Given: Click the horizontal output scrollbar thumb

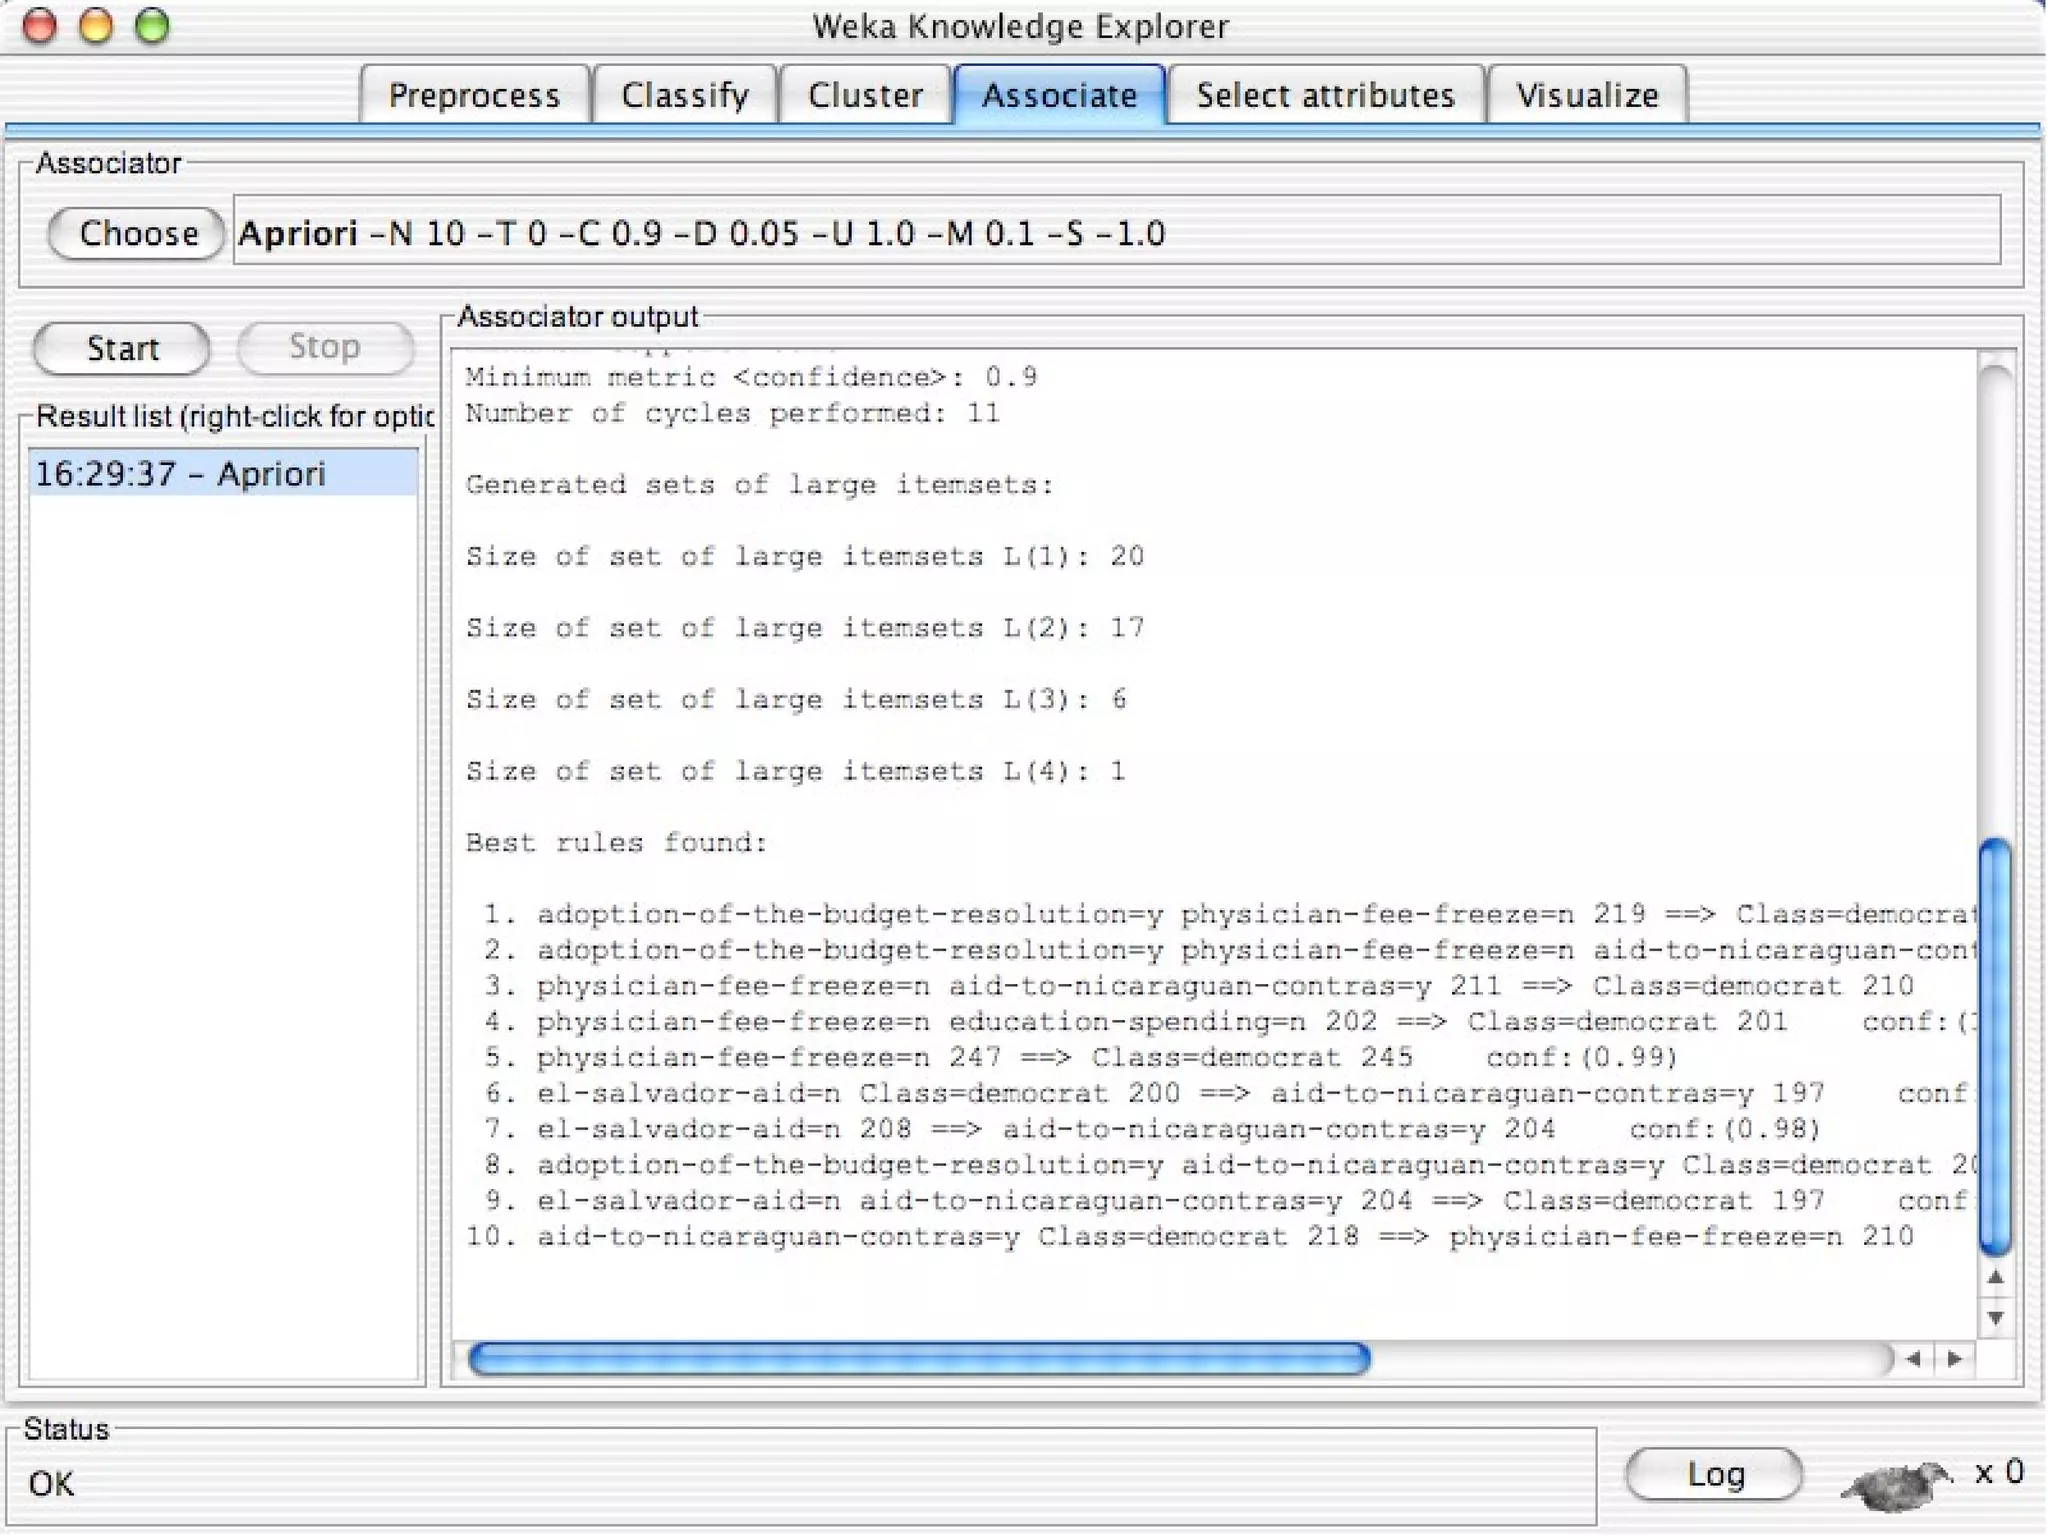Looking at the screenshot, I should [918, 1359].
